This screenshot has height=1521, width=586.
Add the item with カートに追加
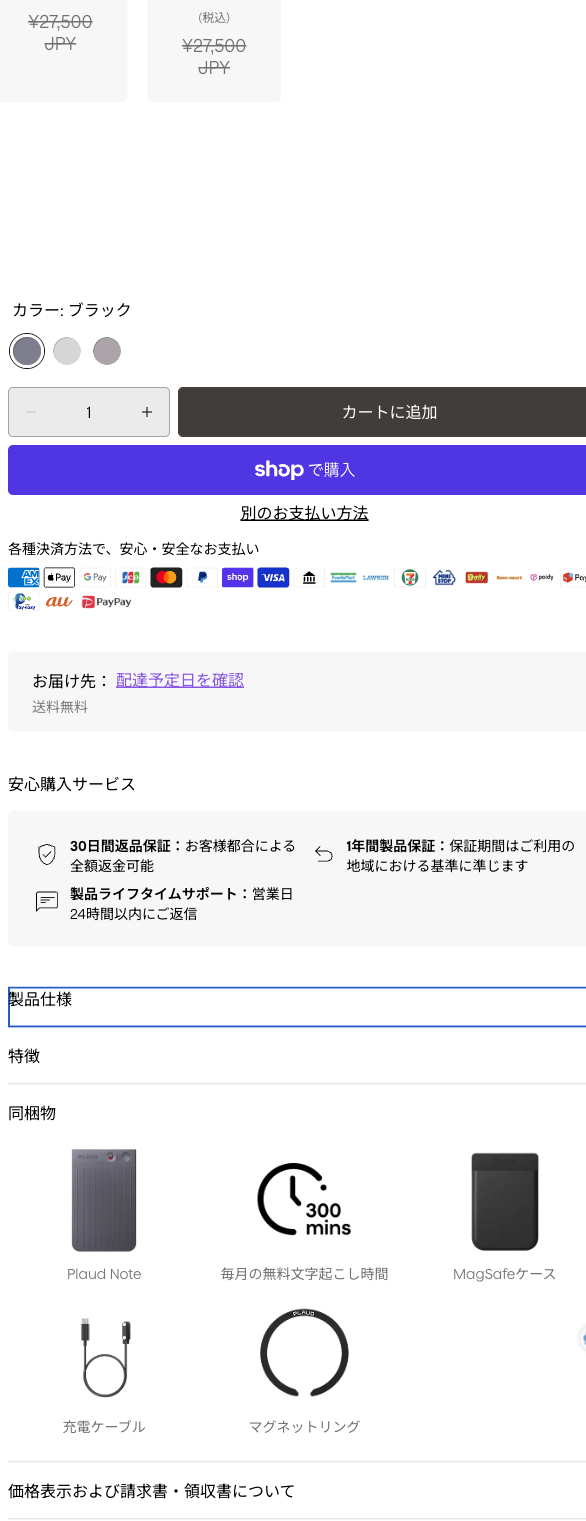coord(382,412)
